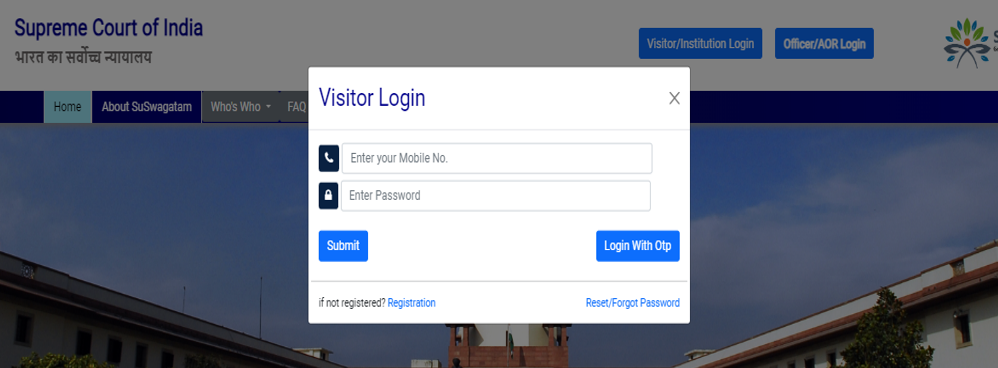Click Visitor/Institution Login button

[700, 43]
